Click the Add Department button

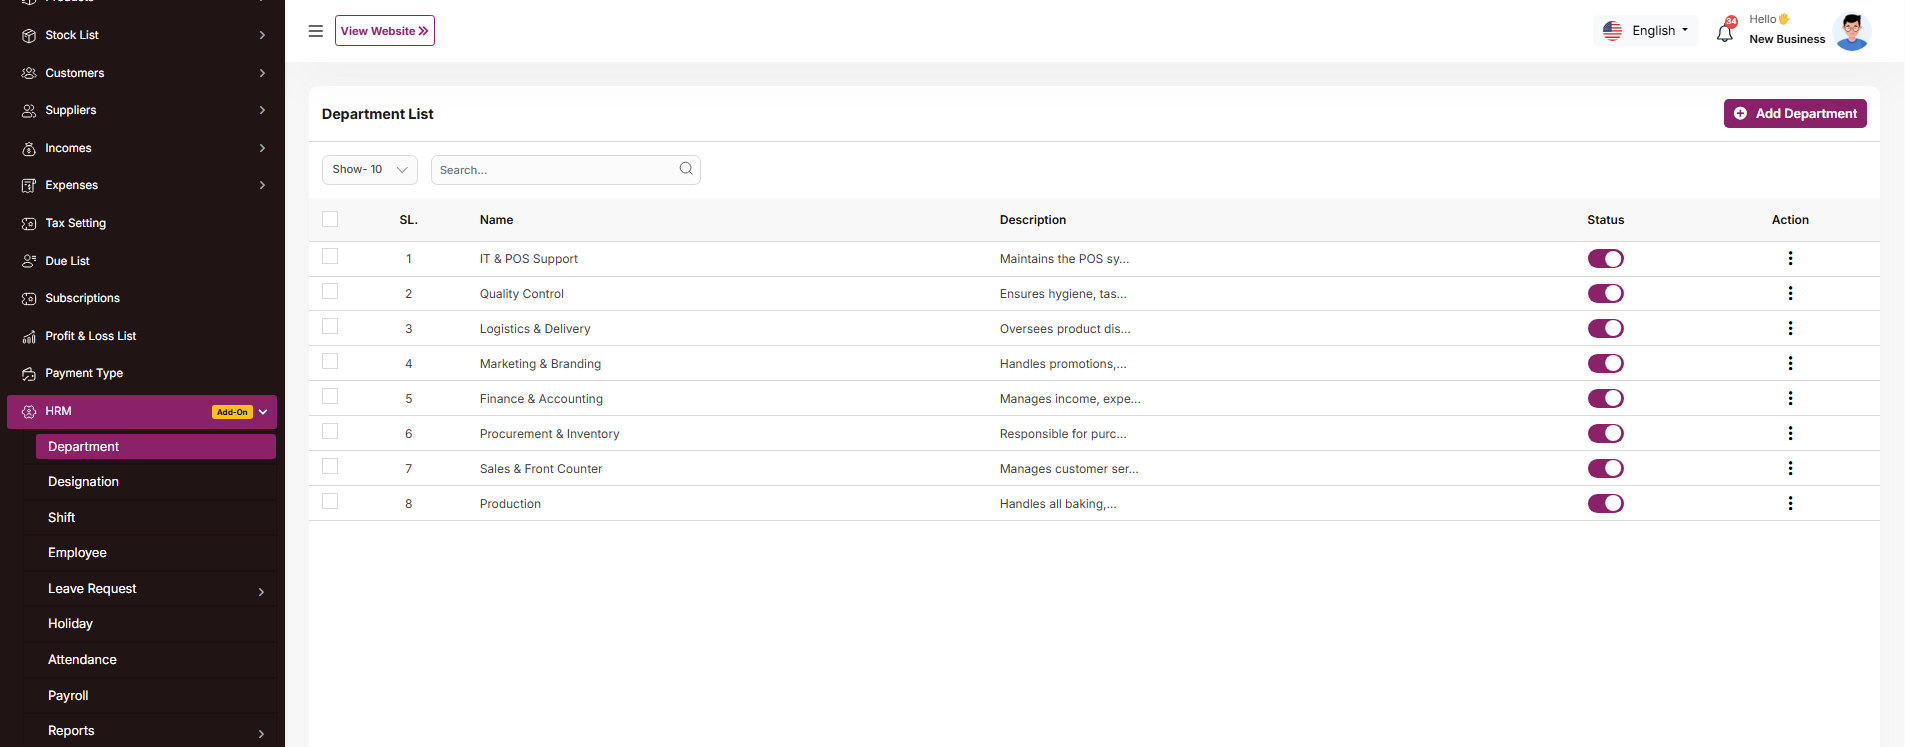[x=1794, y=114]
